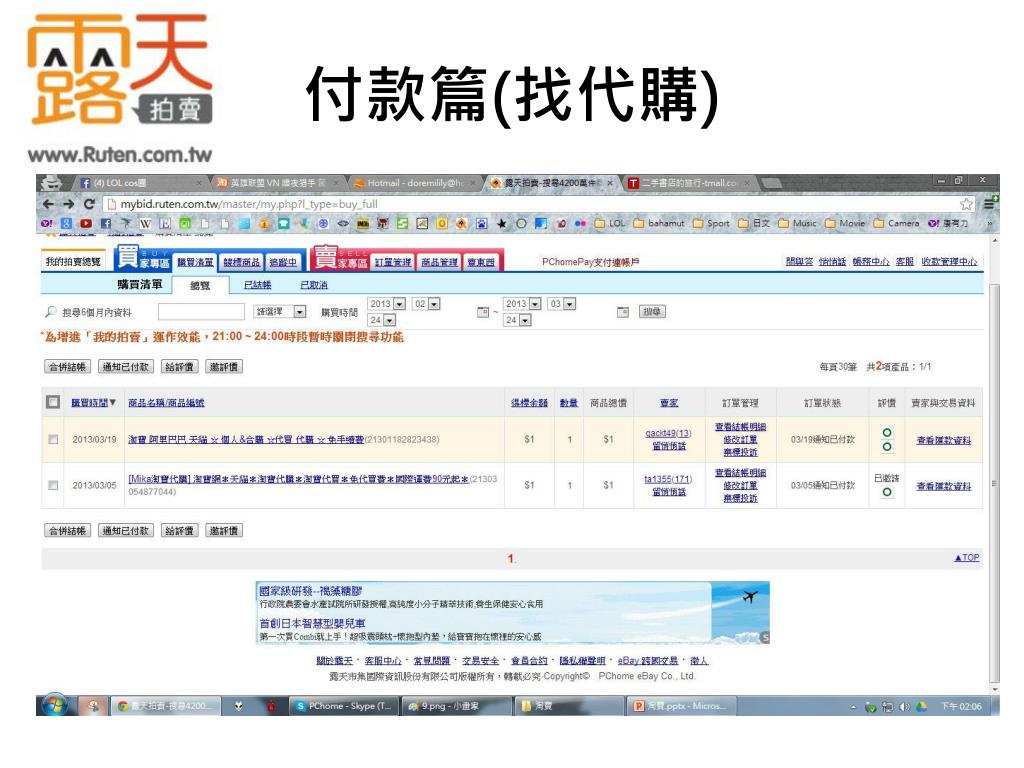
Task: Click the 搜尋 search button
Action: 651,312
